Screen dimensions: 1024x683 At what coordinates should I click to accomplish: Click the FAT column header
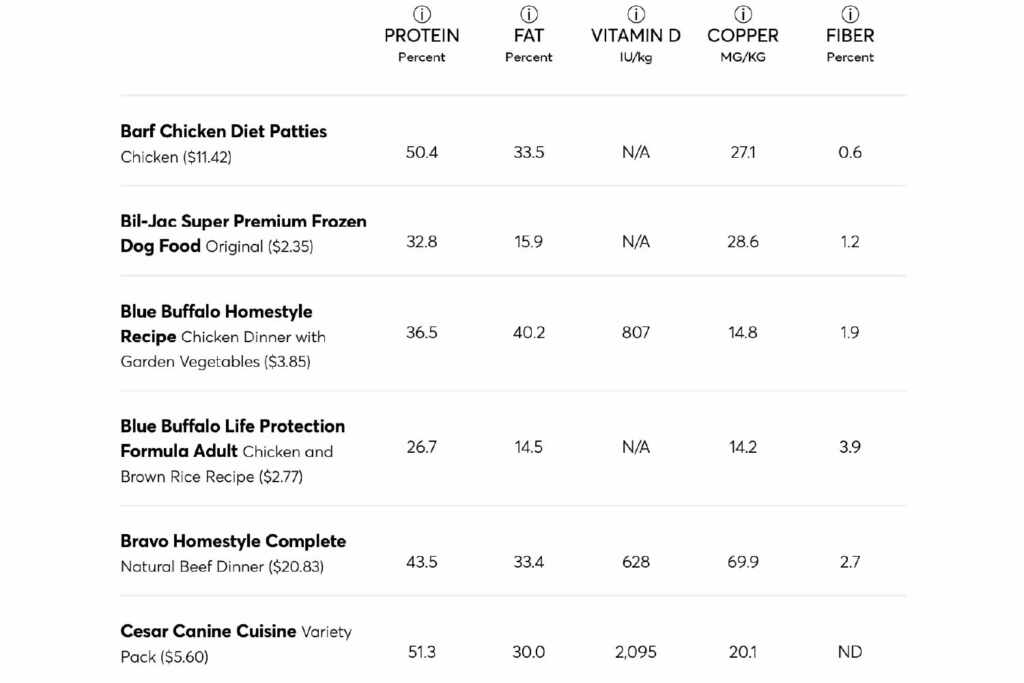coord(529,36)
